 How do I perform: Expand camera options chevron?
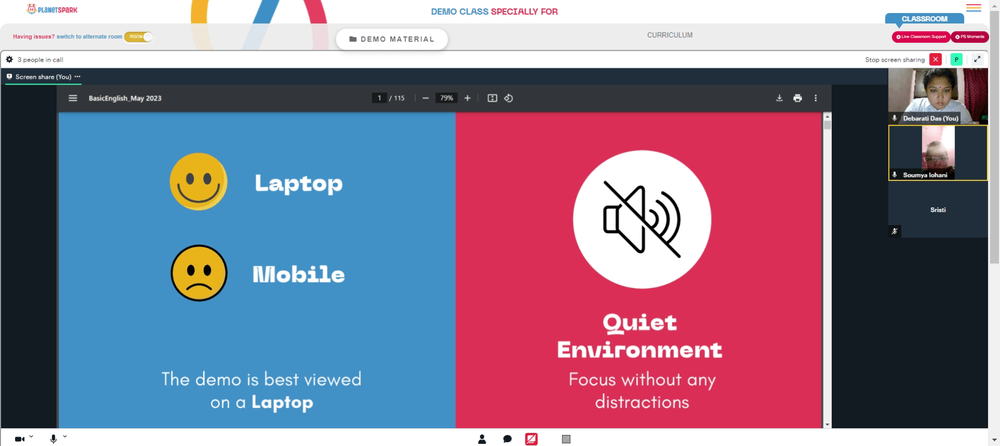[x=31, y=436]
